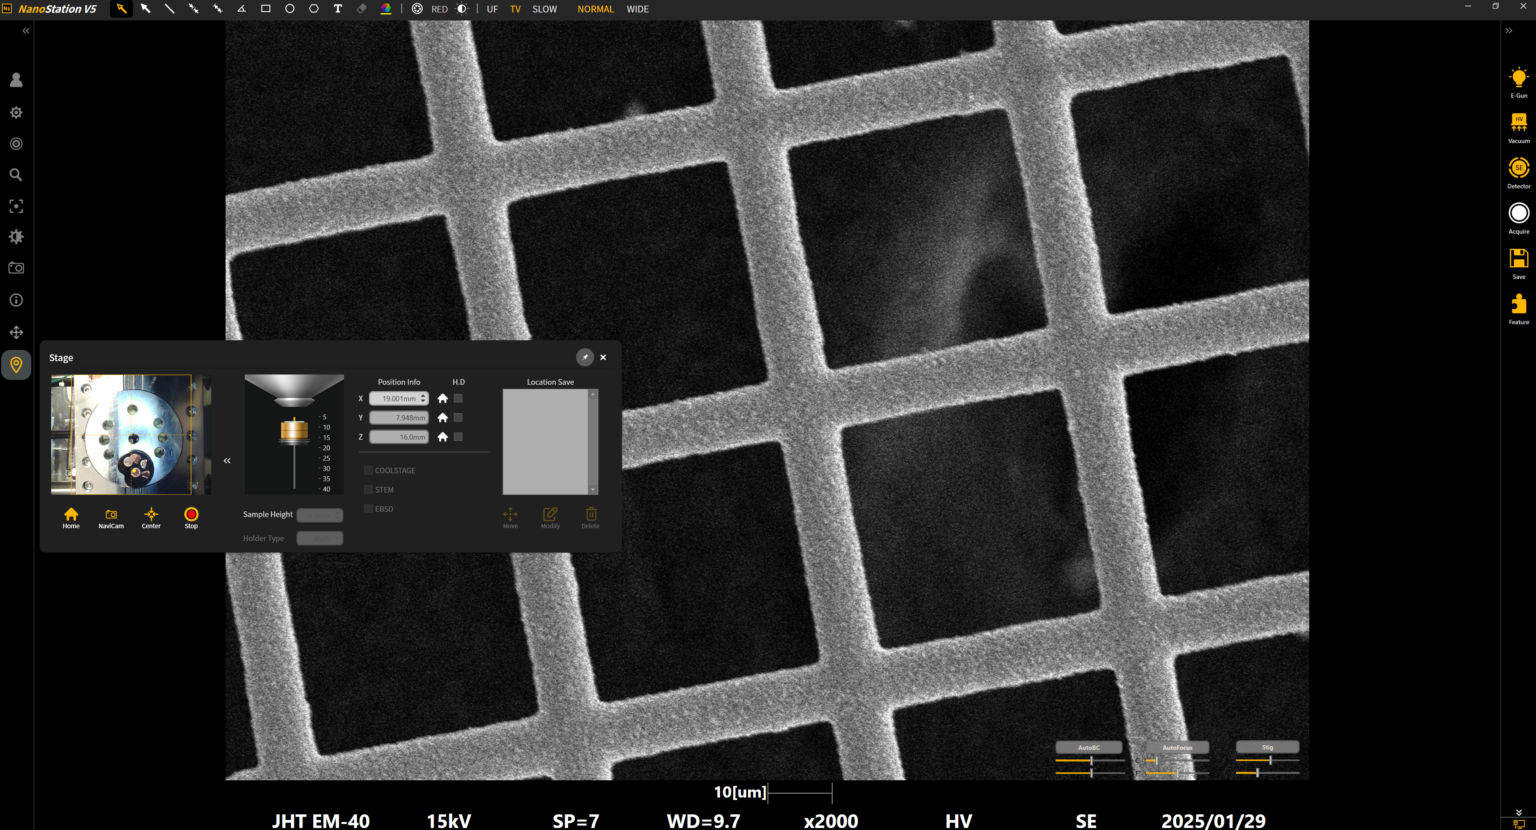The height and width of the screenshot is (830, 1536).
Task: Select NORMAL view mode
Action: click(596, 9)
